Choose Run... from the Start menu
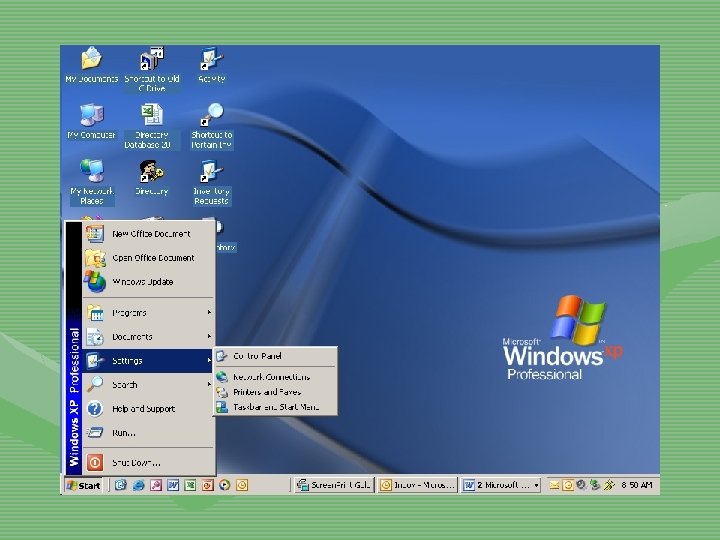The height and width of the screenshot is (540, 720). [149, 433]
